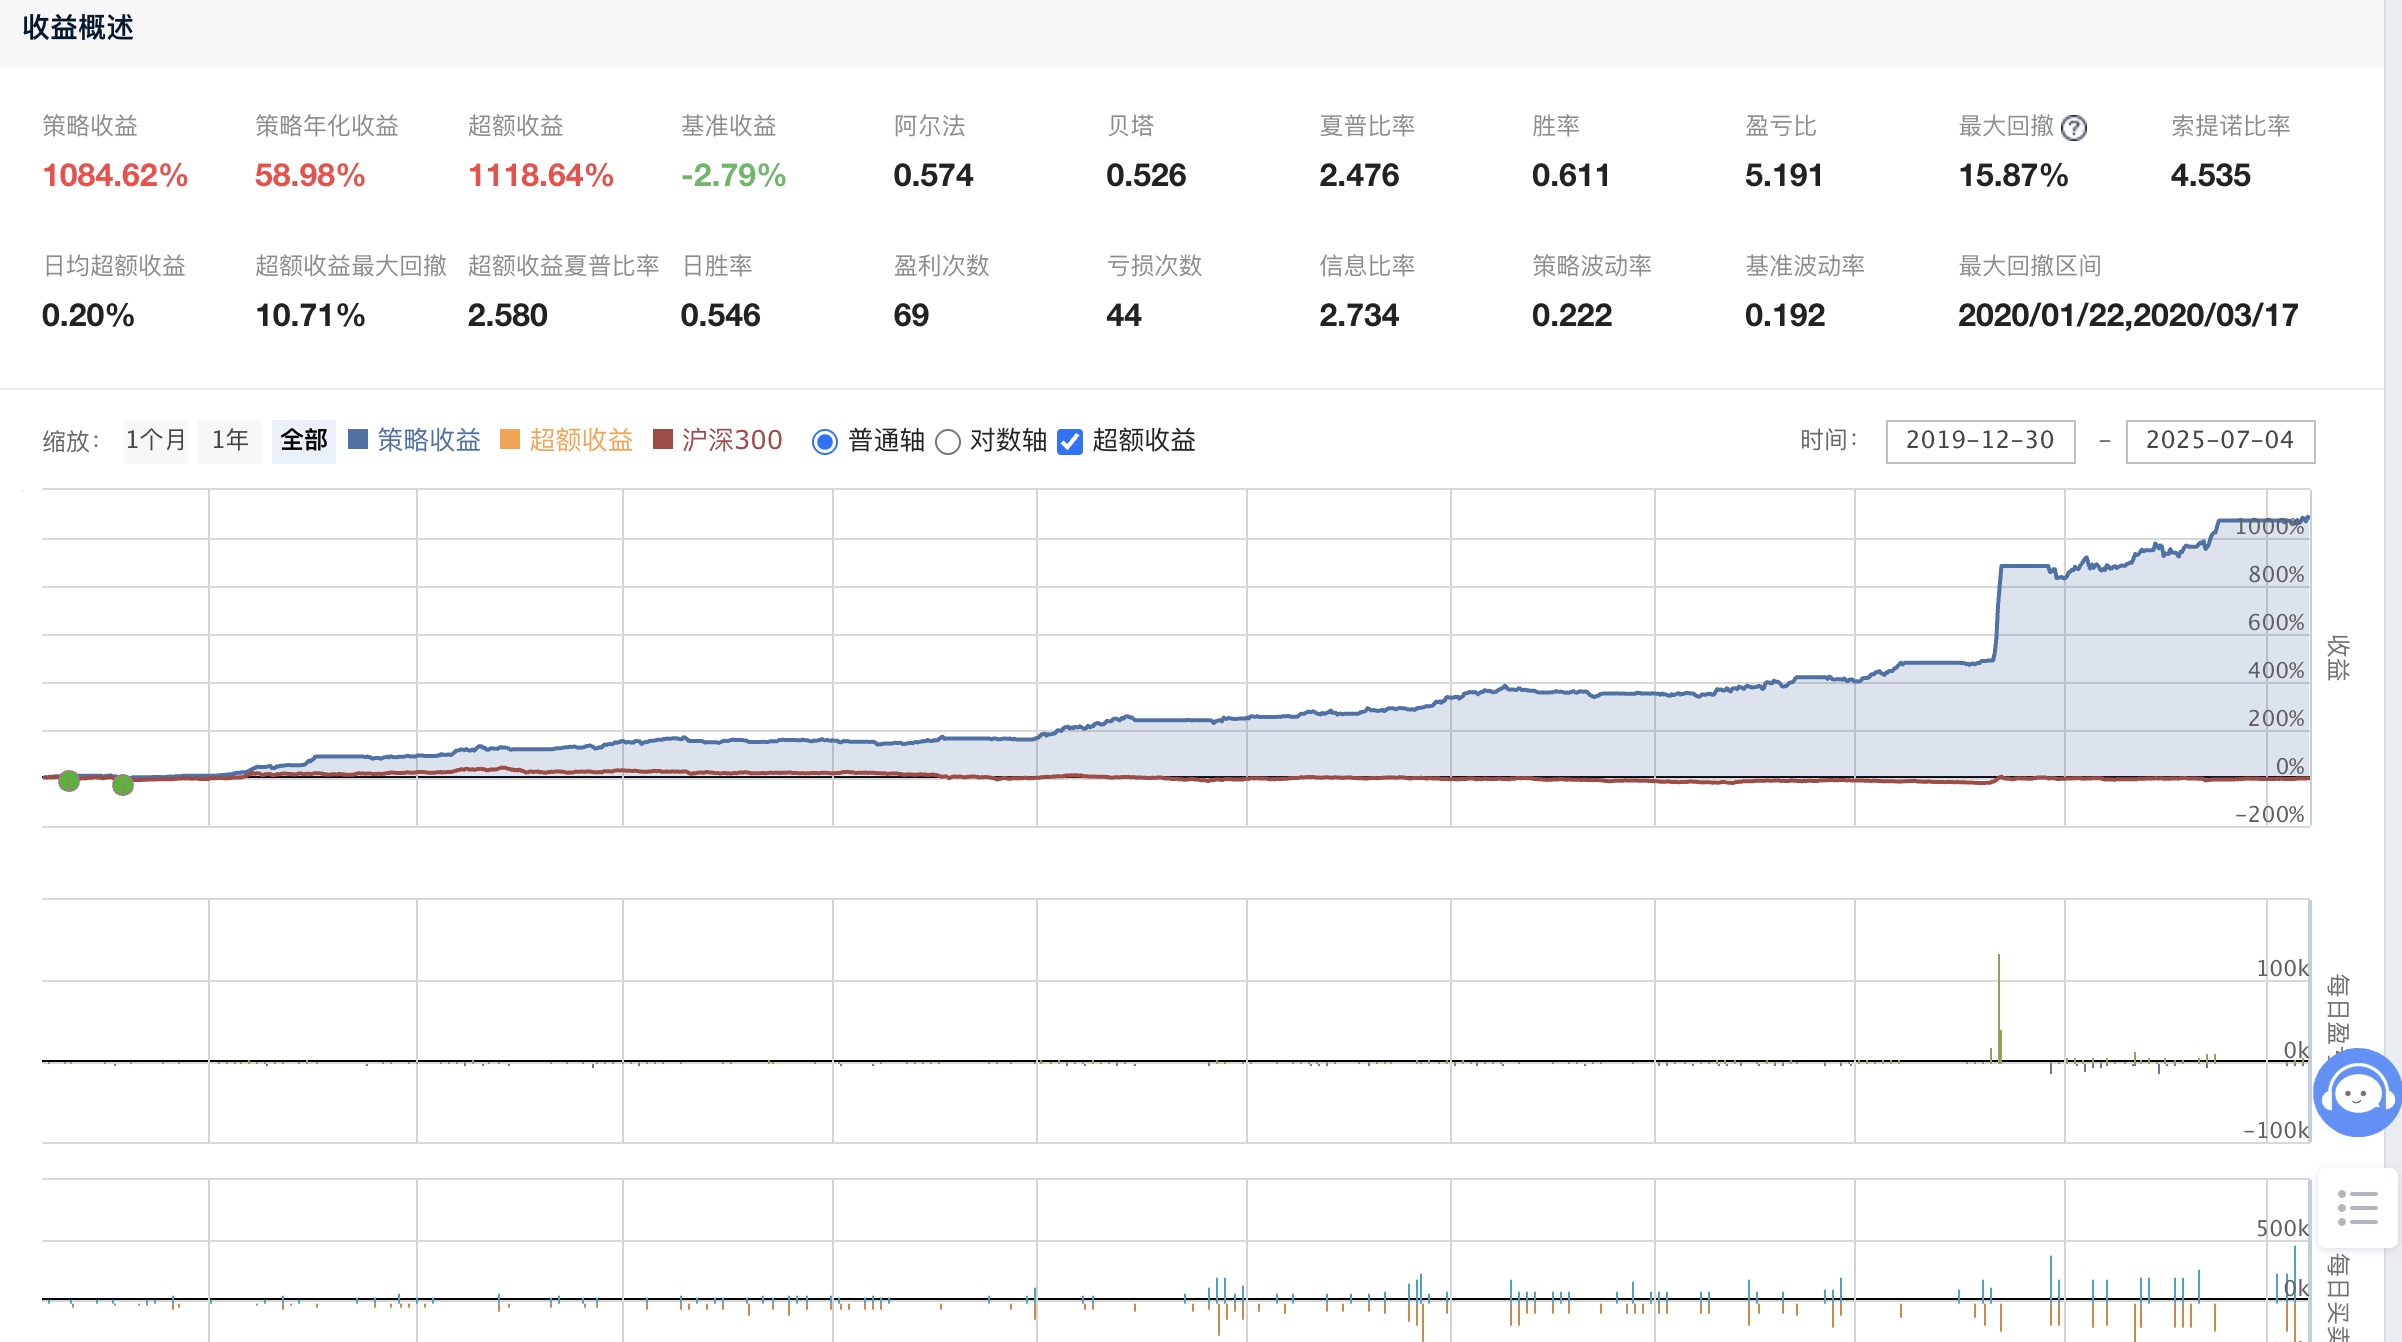The image size is (2402, 1342).
Task: Click the 日均超额收益 value 0.20%
Action: click(x=88, y=316)
